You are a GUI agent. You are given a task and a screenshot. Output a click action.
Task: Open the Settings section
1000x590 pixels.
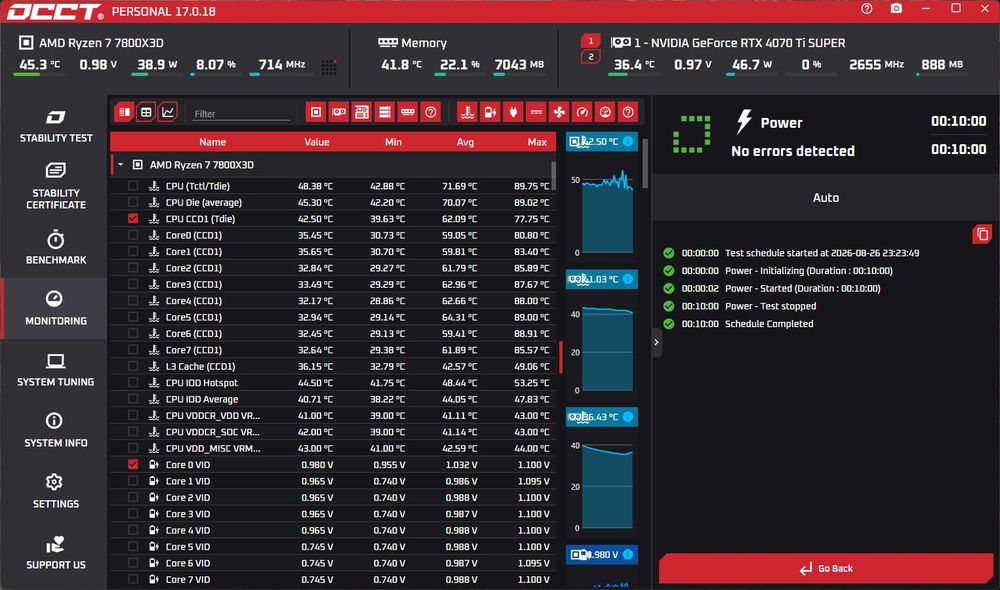55,491
